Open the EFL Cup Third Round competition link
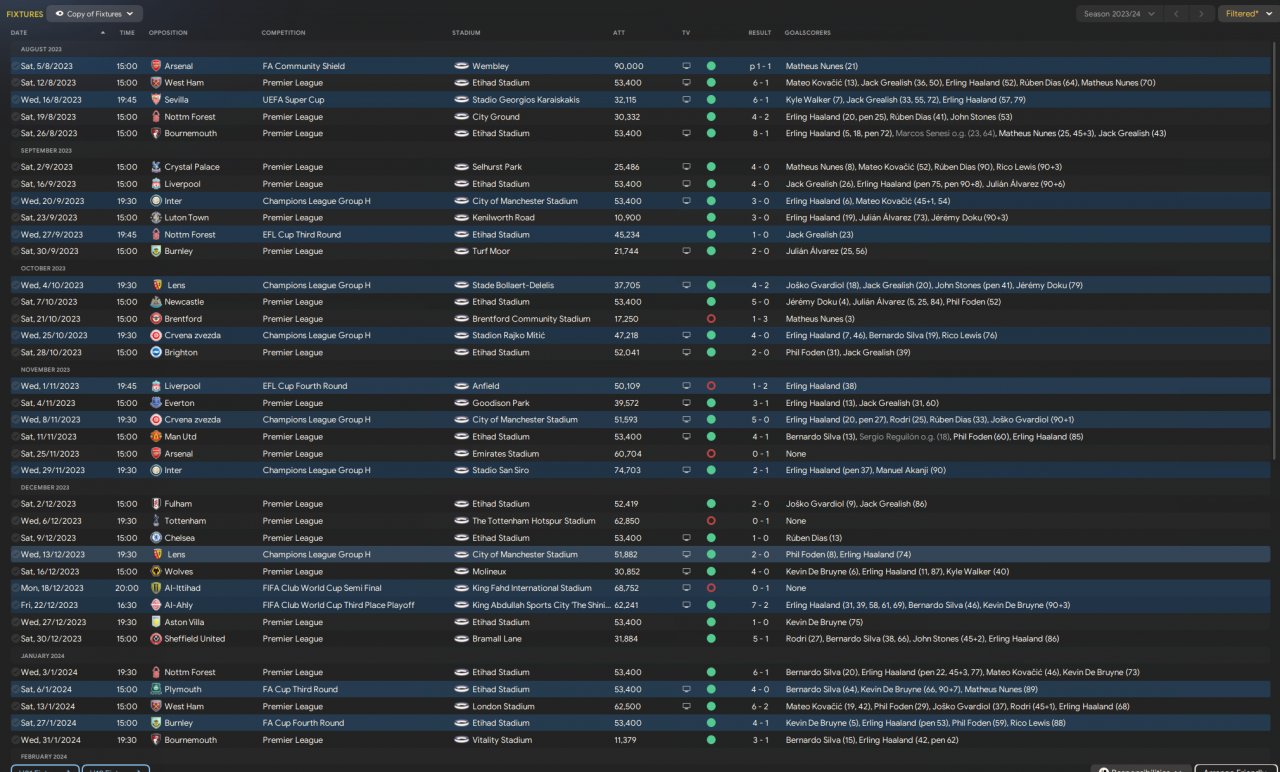The height and width of the screenshot is (772, 1280). [x=302, y=235]
